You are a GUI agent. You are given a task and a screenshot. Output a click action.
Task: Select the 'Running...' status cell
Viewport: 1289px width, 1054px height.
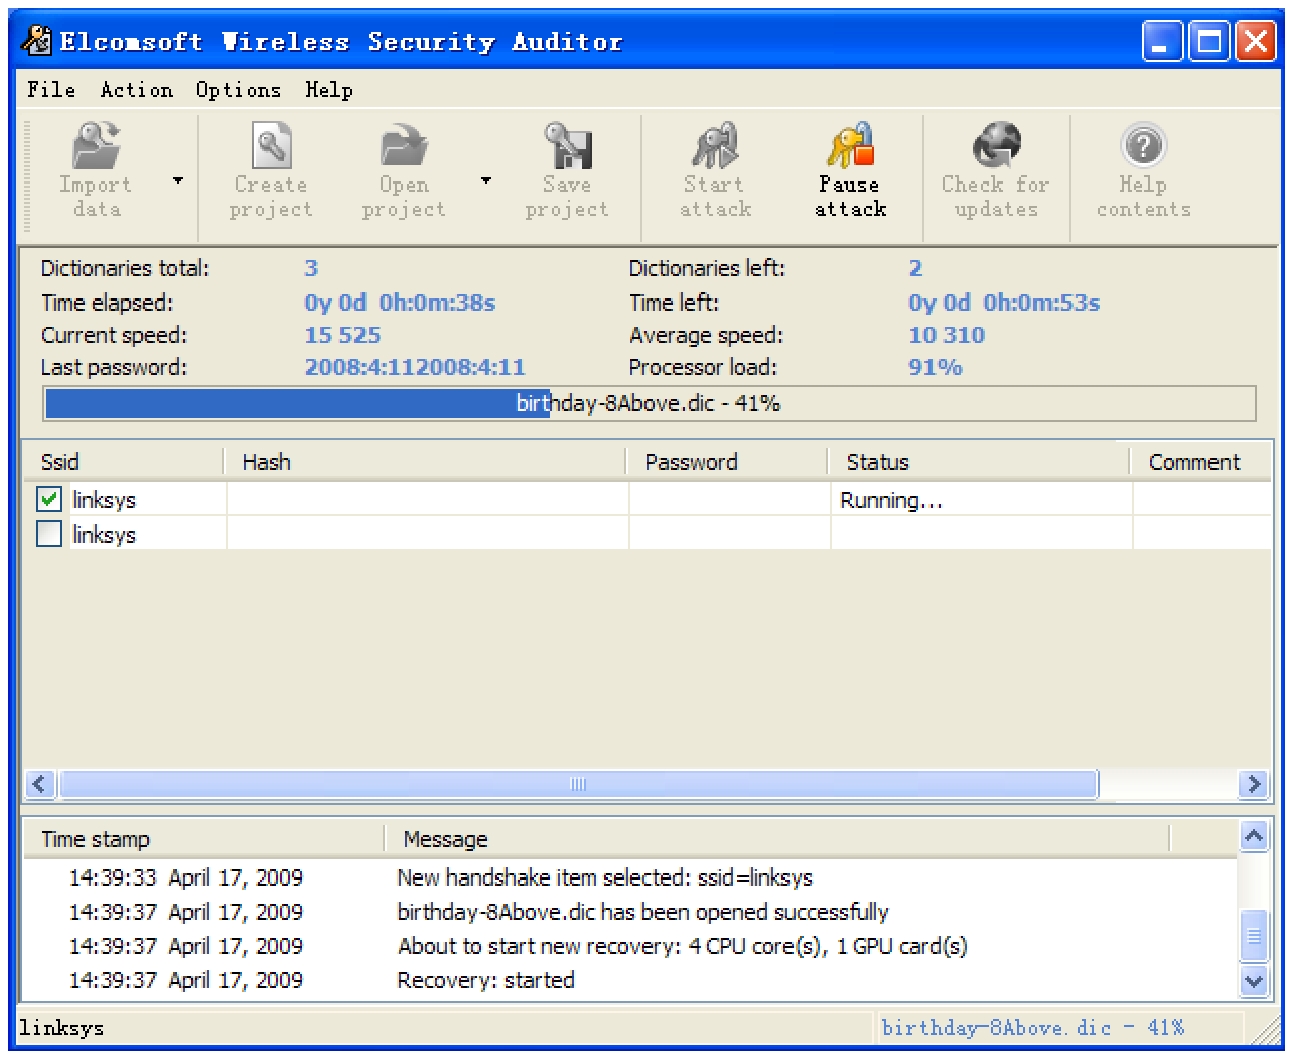[x=980, y=500]
